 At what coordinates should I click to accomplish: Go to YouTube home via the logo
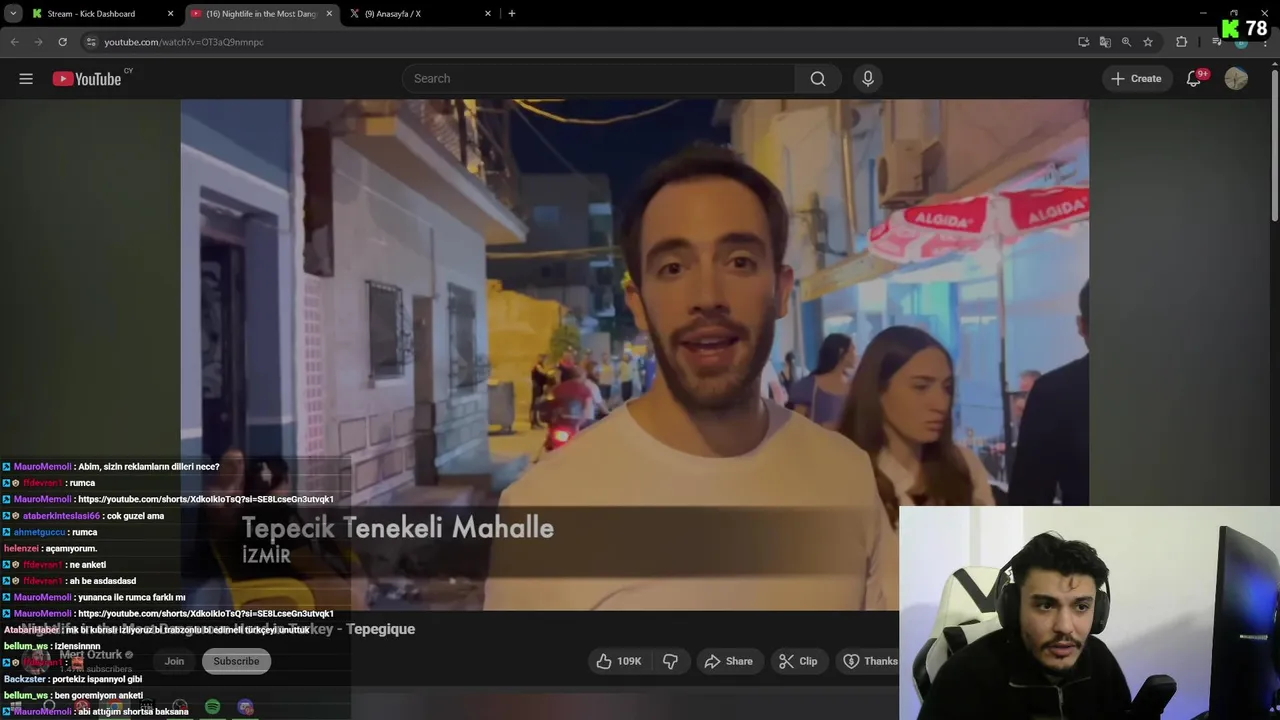click(x=87, y=79)
